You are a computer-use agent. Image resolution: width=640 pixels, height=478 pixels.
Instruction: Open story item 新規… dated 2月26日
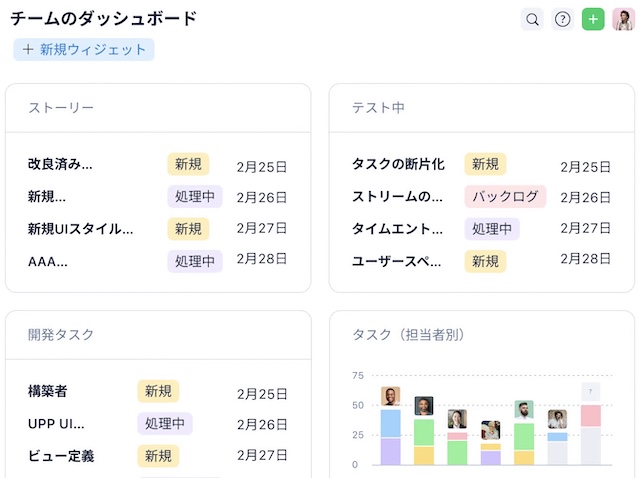click(x=47, y=196)
